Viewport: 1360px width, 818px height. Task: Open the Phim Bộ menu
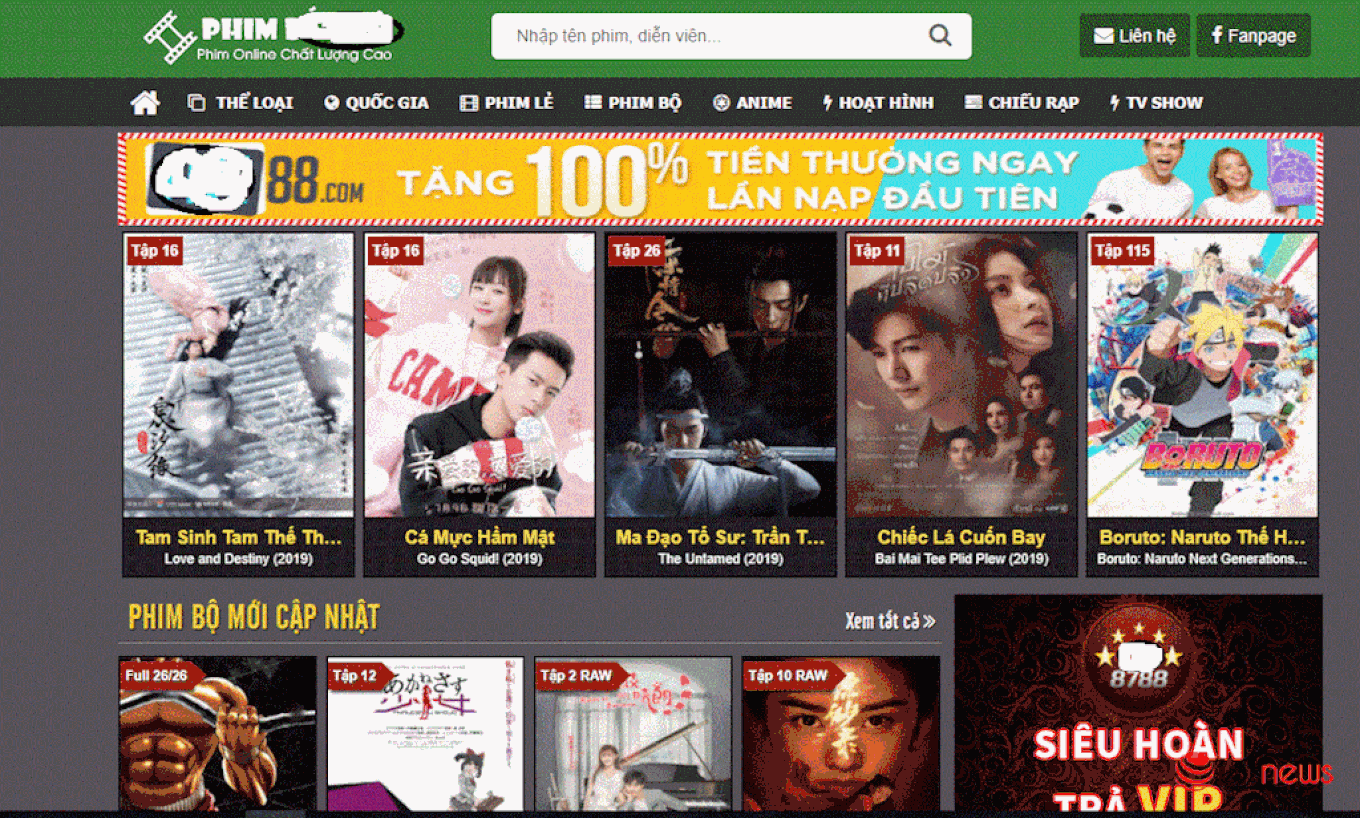click(633, 103)
